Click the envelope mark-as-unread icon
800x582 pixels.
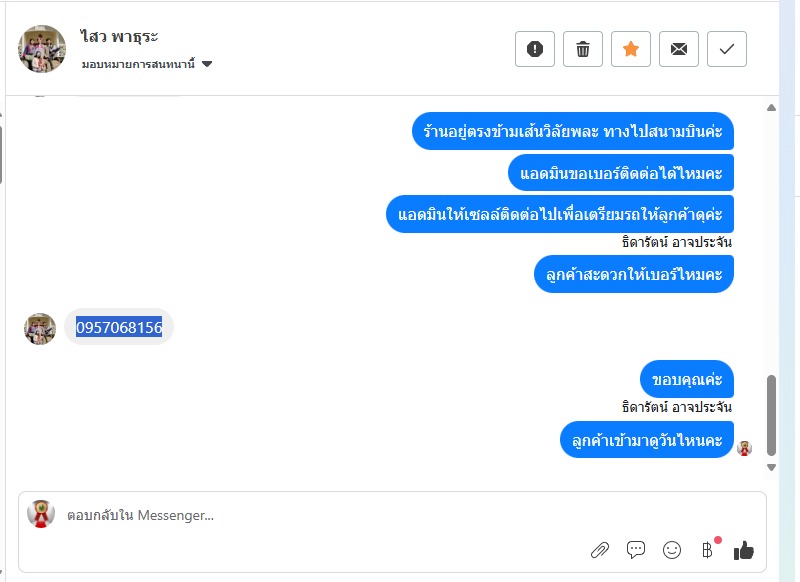679,49
